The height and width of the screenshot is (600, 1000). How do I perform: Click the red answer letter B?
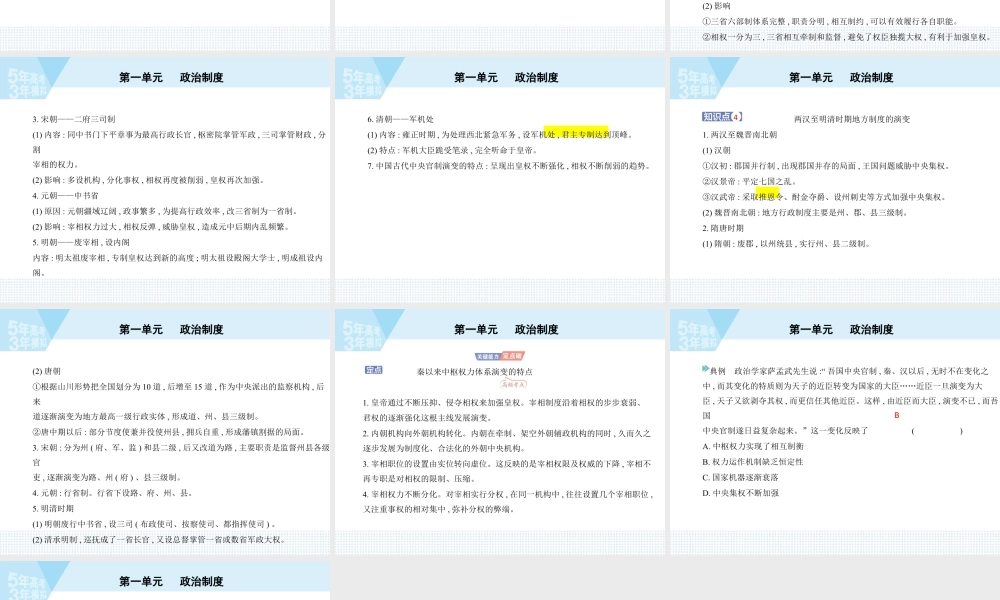tap(897, 415)
